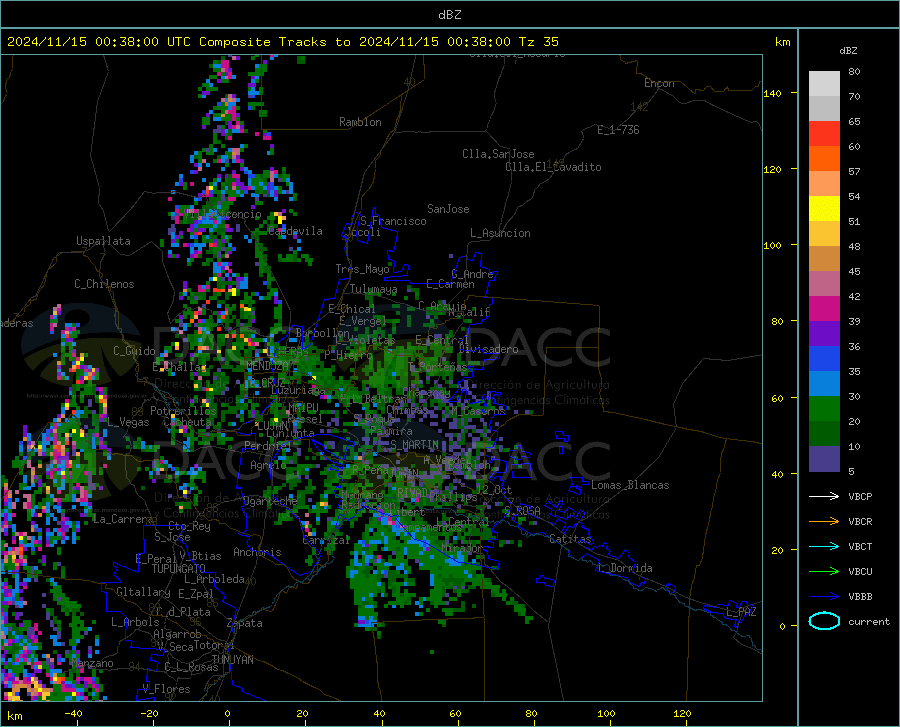This screenshot has height=727, width=900.
Task: Click the 'L_PAZ' map label
Action: coord(741,612)
